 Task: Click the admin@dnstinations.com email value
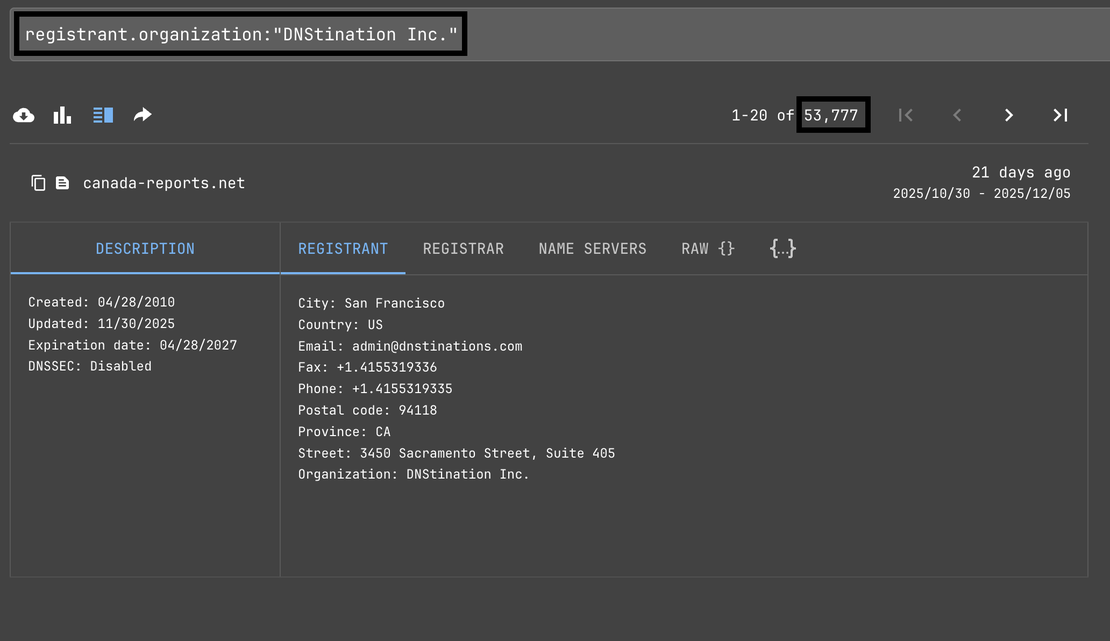click(437, 346)
